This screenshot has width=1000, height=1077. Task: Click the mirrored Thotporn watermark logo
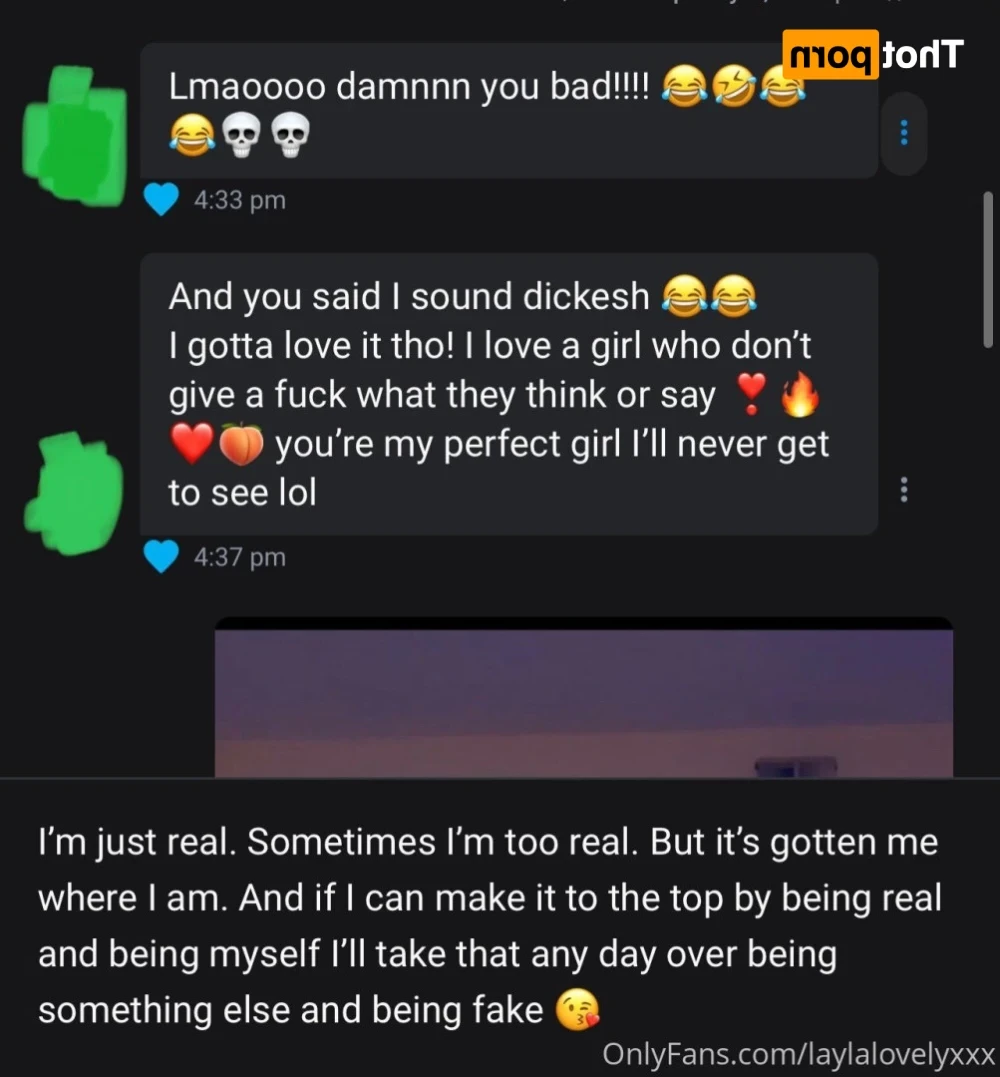873,54
